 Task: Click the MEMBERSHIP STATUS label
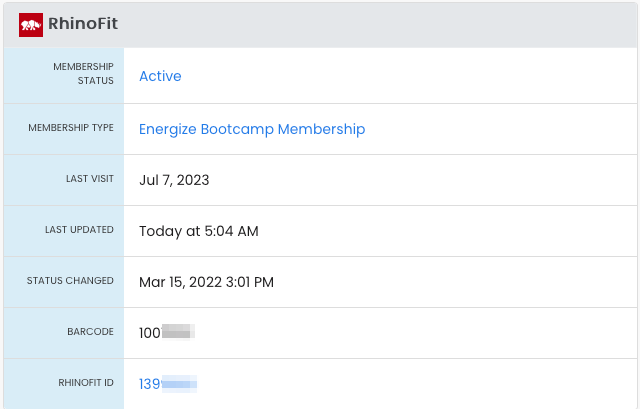pyautogui.click(x=83, y=73)
